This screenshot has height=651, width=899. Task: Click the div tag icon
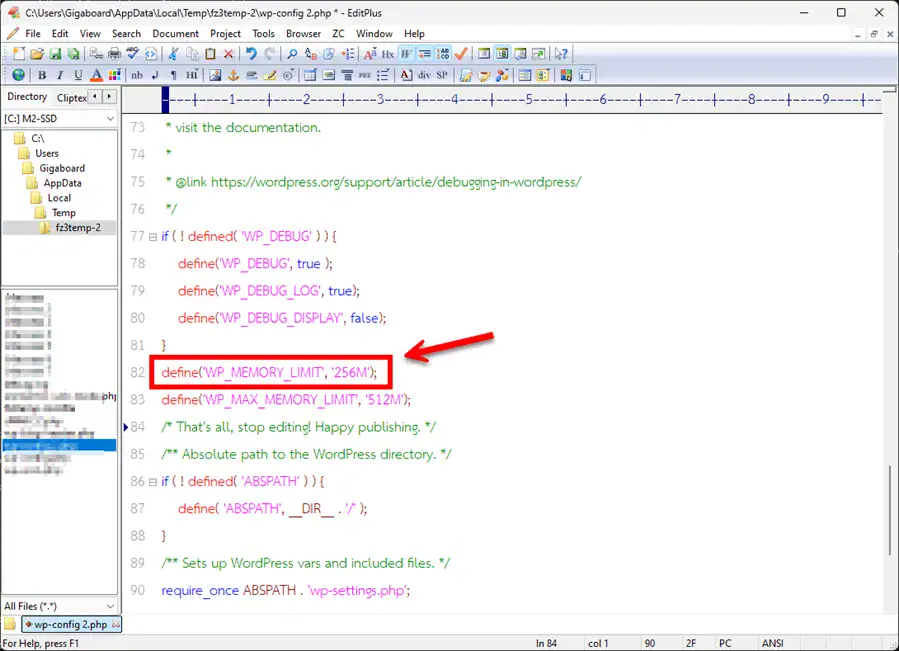click(x=424, y=75)
